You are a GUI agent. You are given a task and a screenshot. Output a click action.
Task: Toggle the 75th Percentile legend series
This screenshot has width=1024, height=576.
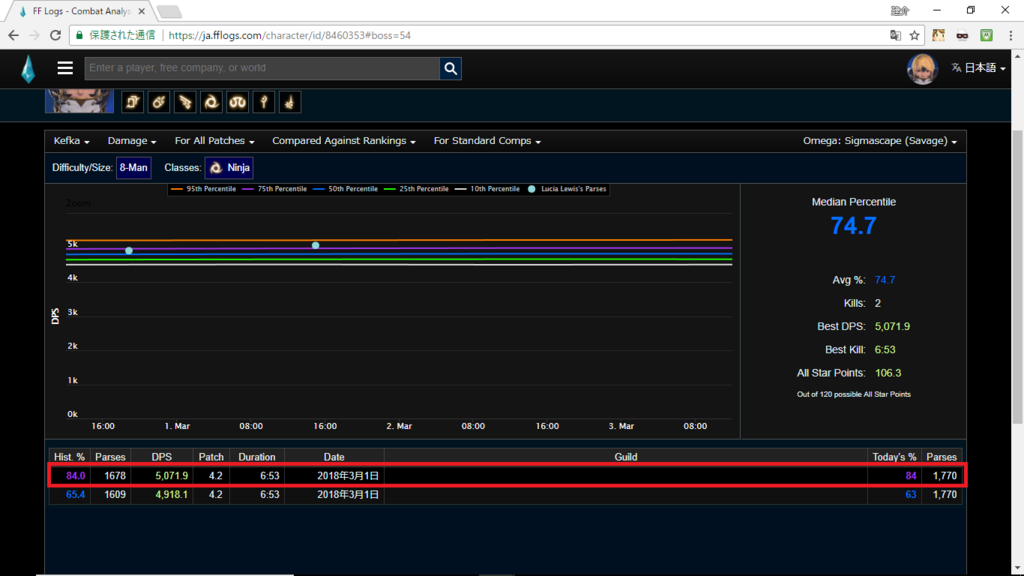click(x=274, y=189)
